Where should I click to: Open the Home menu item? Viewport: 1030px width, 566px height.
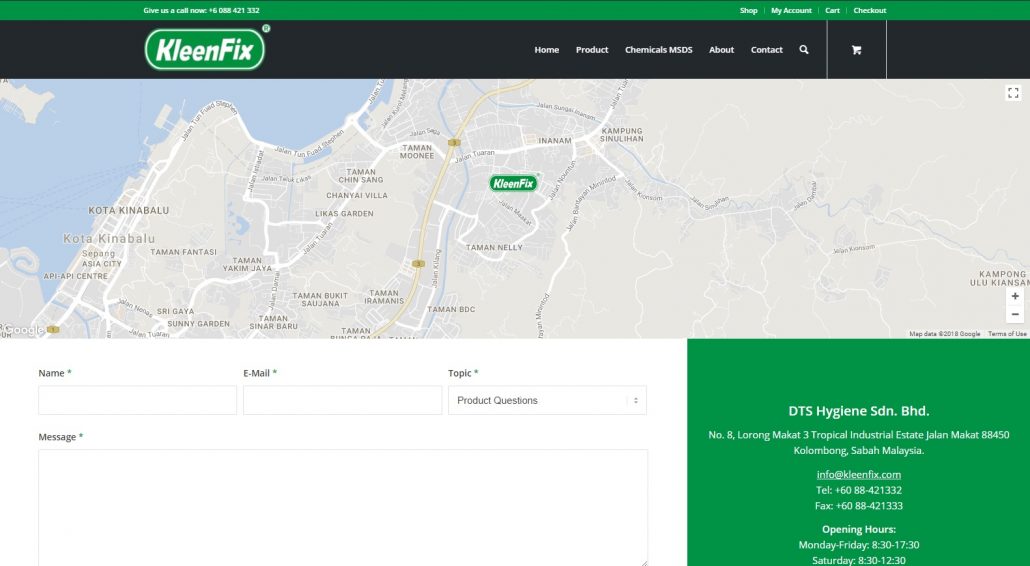[546, 50]
